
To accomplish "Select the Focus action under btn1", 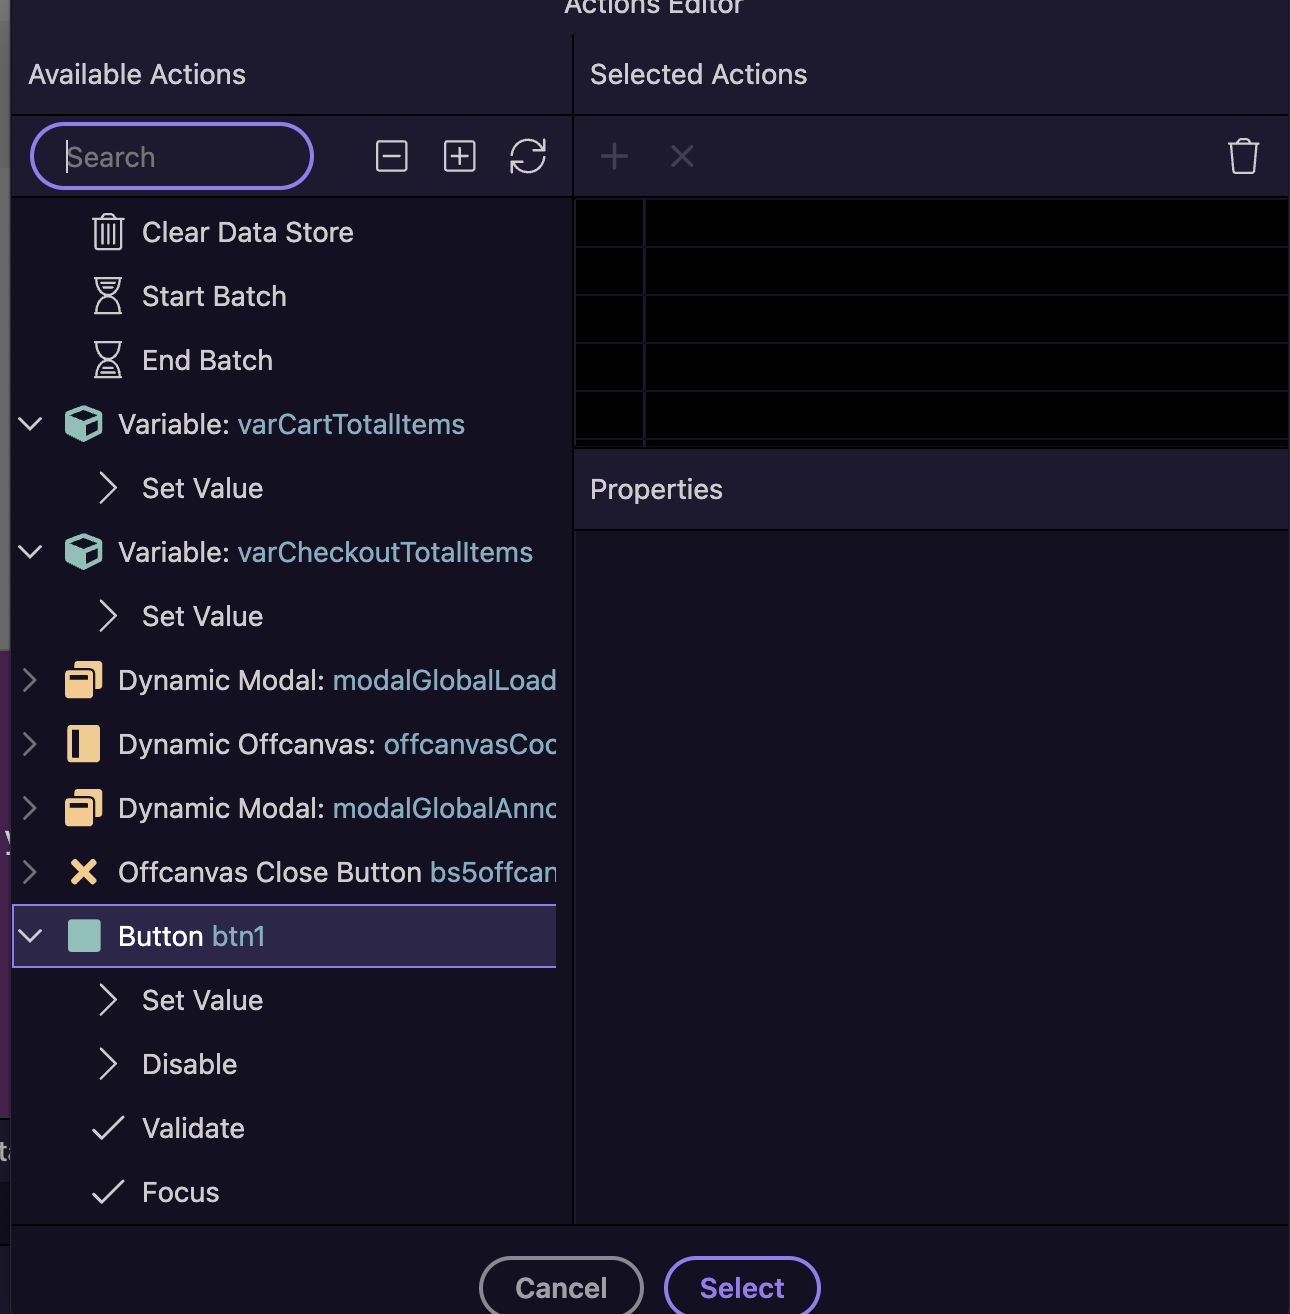I will tap(180, 1192).
